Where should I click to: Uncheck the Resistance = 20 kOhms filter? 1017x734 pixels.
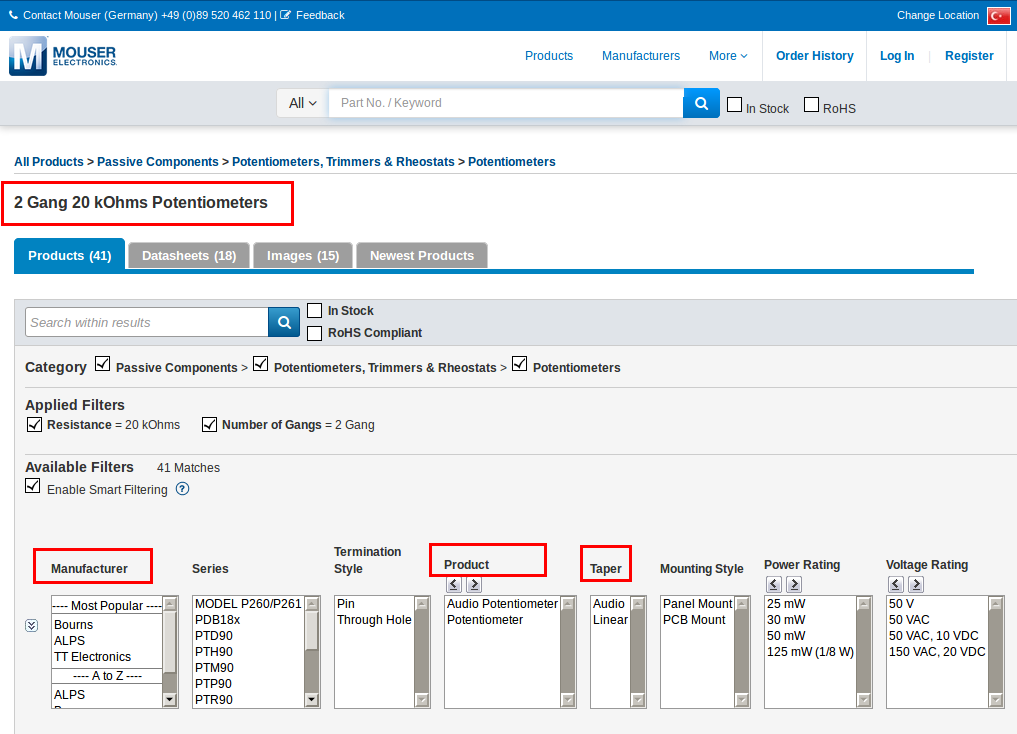[x=34, y=424]
